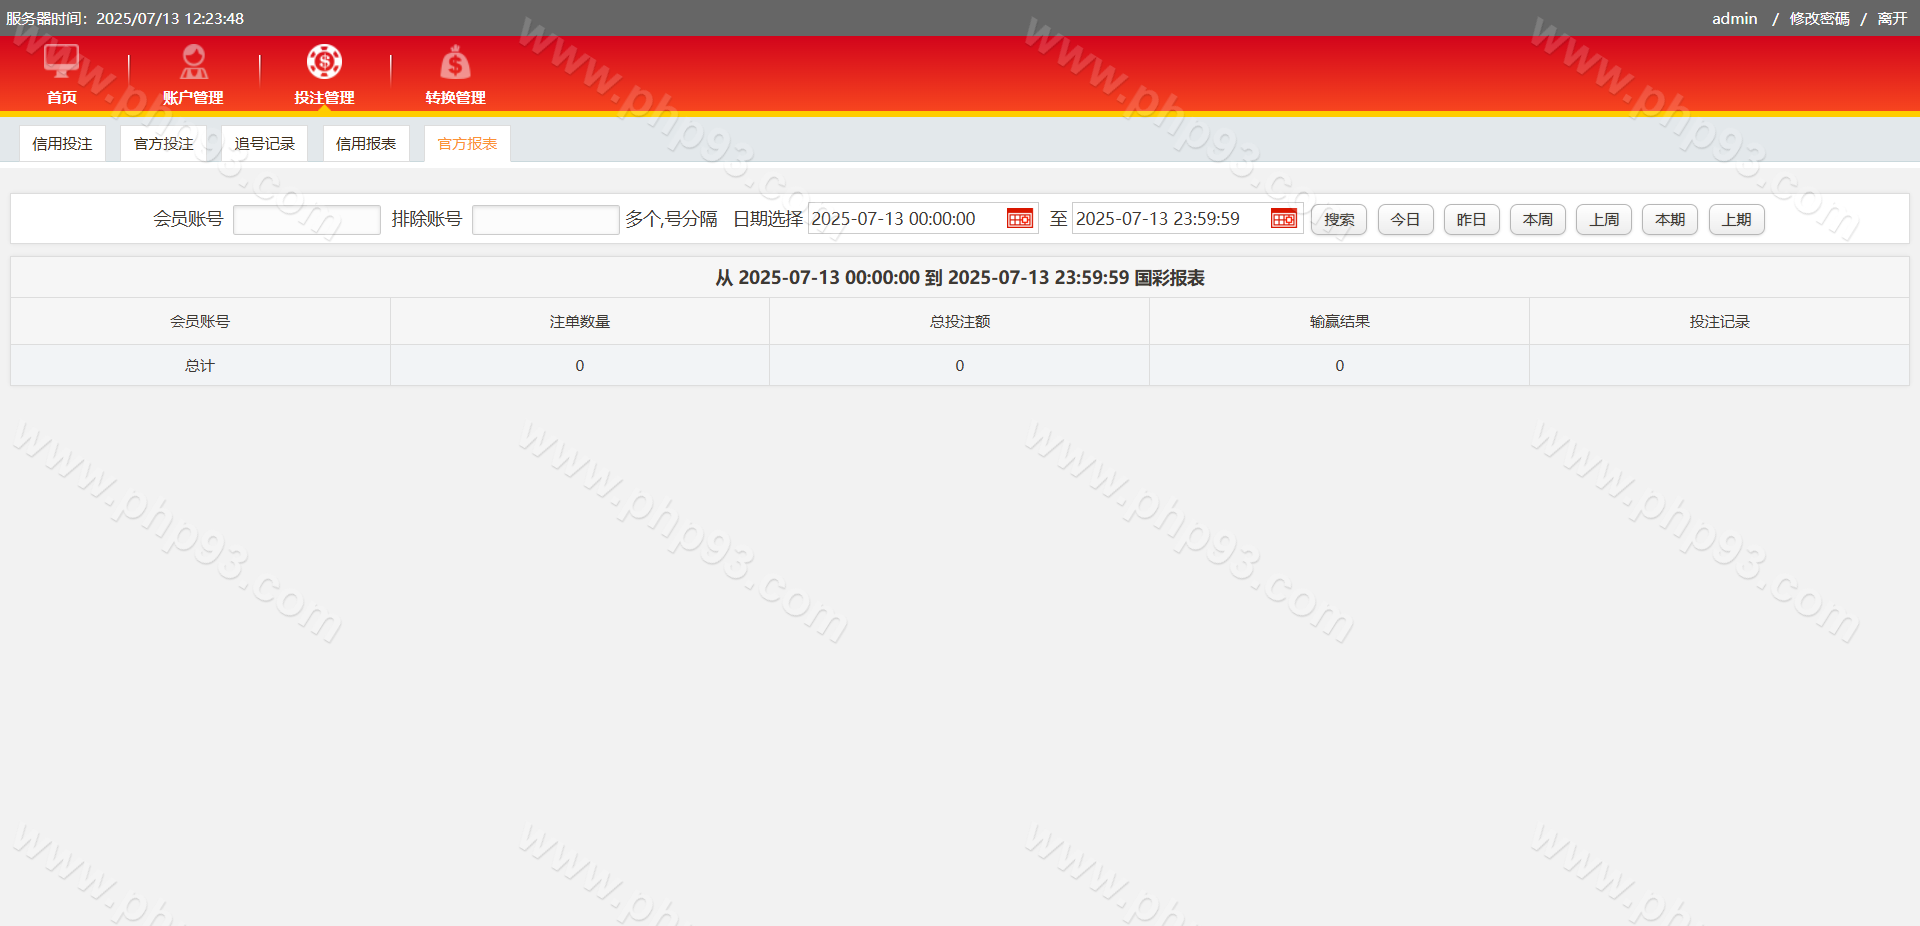Switch to the 信用投注 tab
Image resolution: width=1920 pixels, height=926 pixels.
point(62,144)
